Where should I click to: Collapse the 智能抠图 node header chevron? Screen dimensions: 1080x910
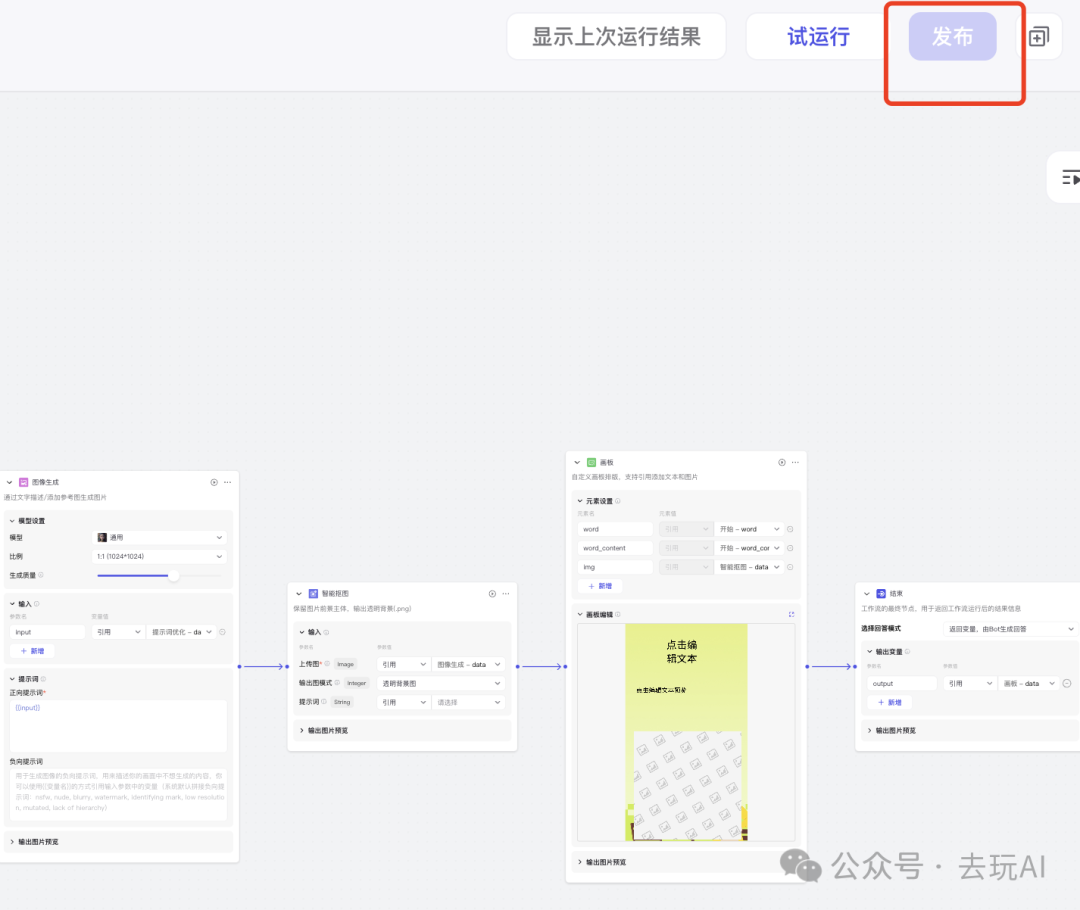[299, 594]
